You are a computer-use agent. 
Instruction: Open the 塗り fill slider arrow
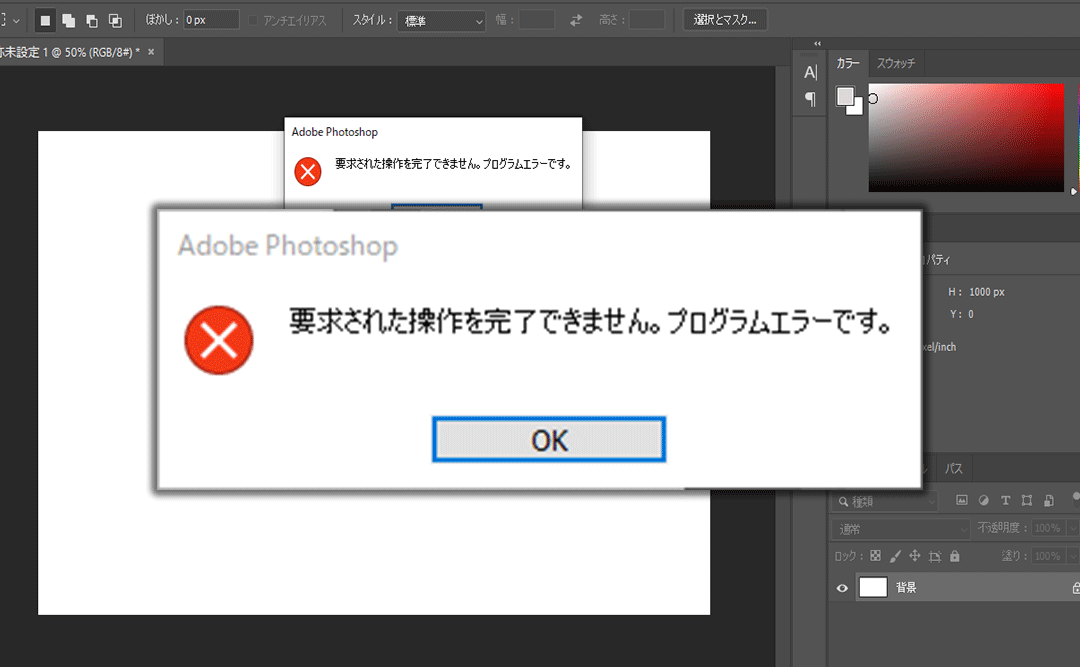pyautogui.click(x=1072, y=555)
